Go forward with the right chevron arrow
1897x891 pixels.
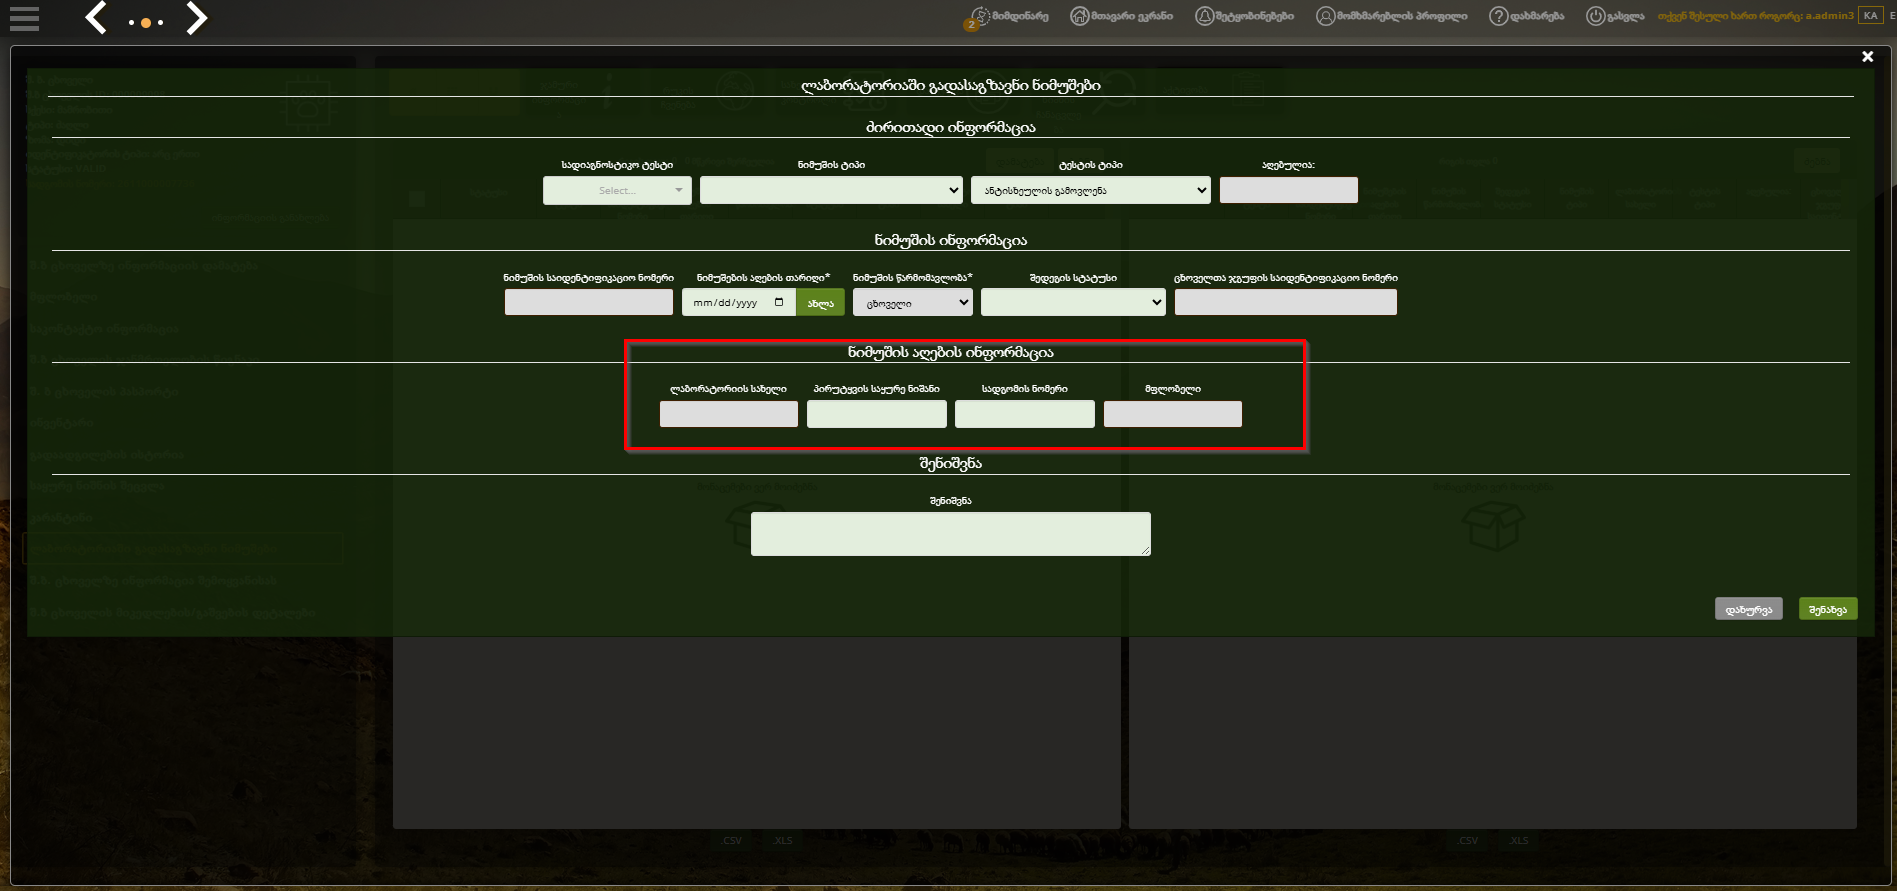(x=197, y=18)
